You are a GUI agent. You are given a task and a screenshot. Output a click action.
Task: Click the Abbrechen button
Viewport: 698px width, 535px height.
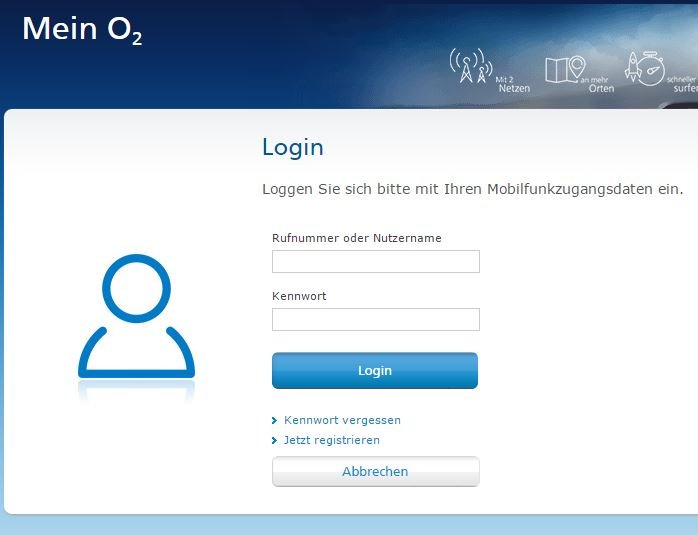pyautogui.click(x=376, y=471)
